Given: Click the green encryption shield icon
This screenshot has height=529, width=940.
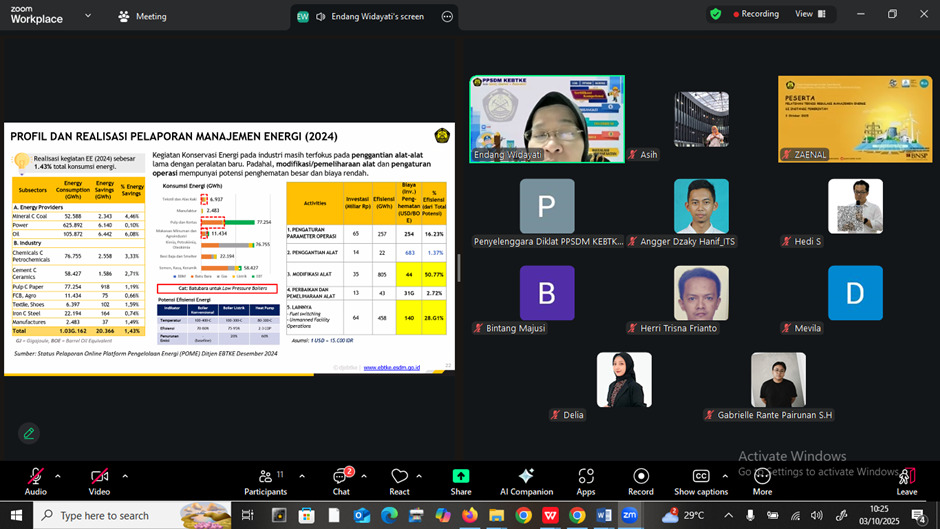Looking at the screenshot, I should [x=715, y=14].
